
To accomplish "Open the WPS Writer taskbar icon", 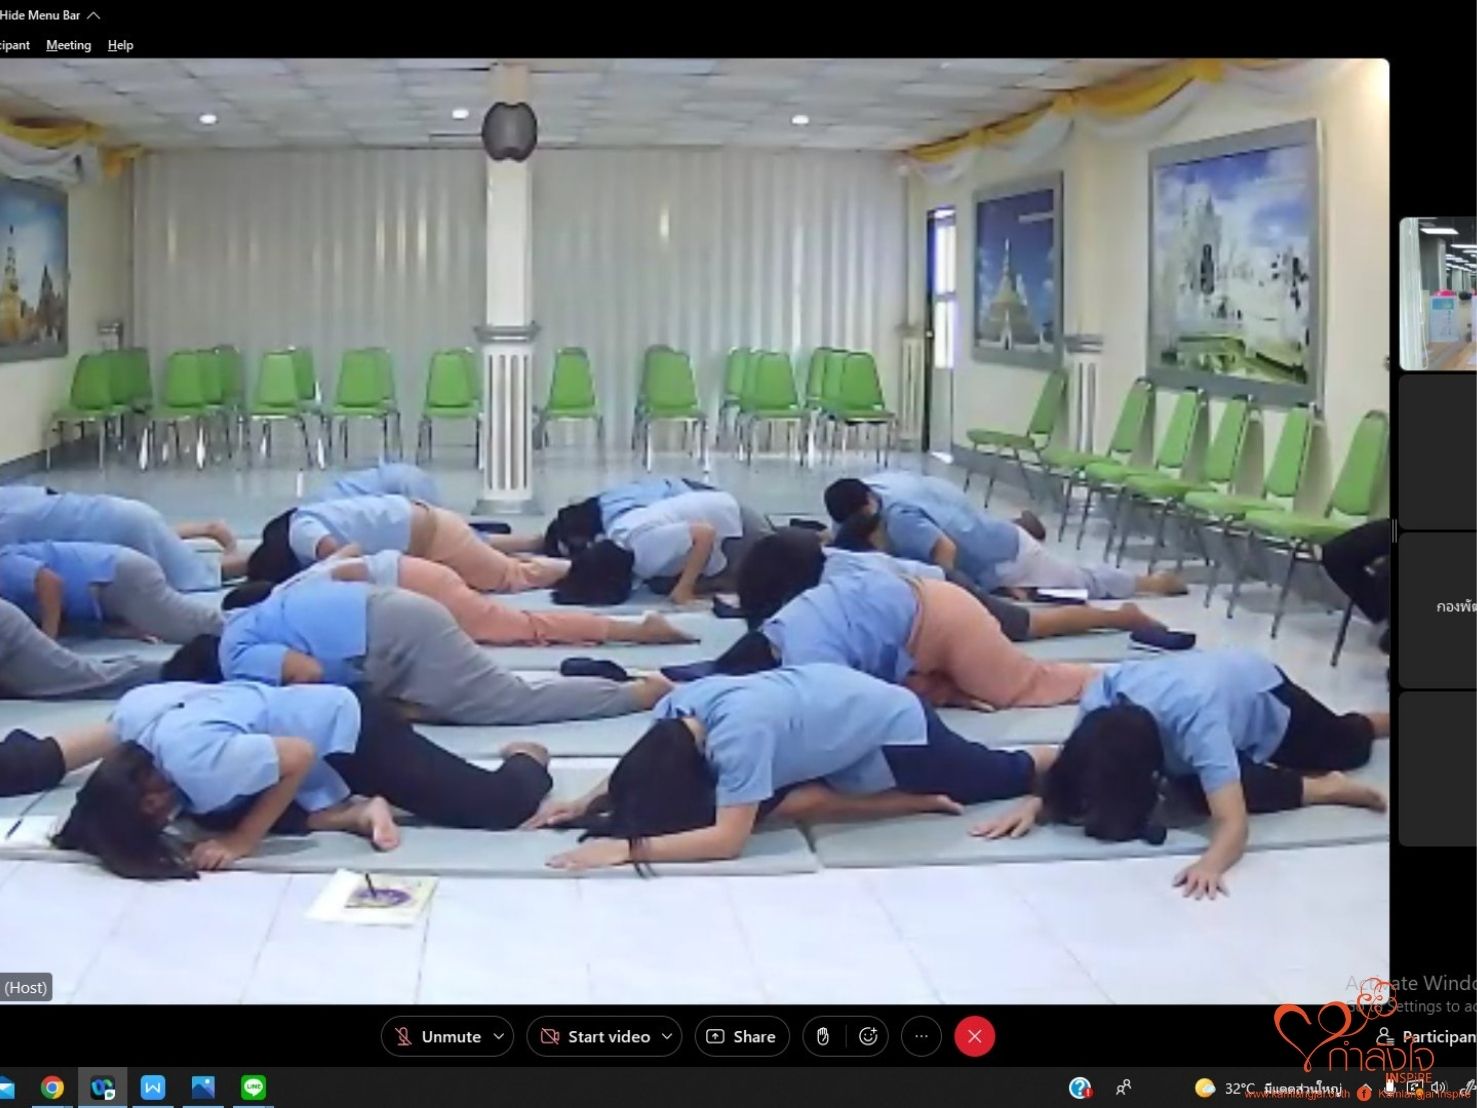I will tap(153, 1088).
